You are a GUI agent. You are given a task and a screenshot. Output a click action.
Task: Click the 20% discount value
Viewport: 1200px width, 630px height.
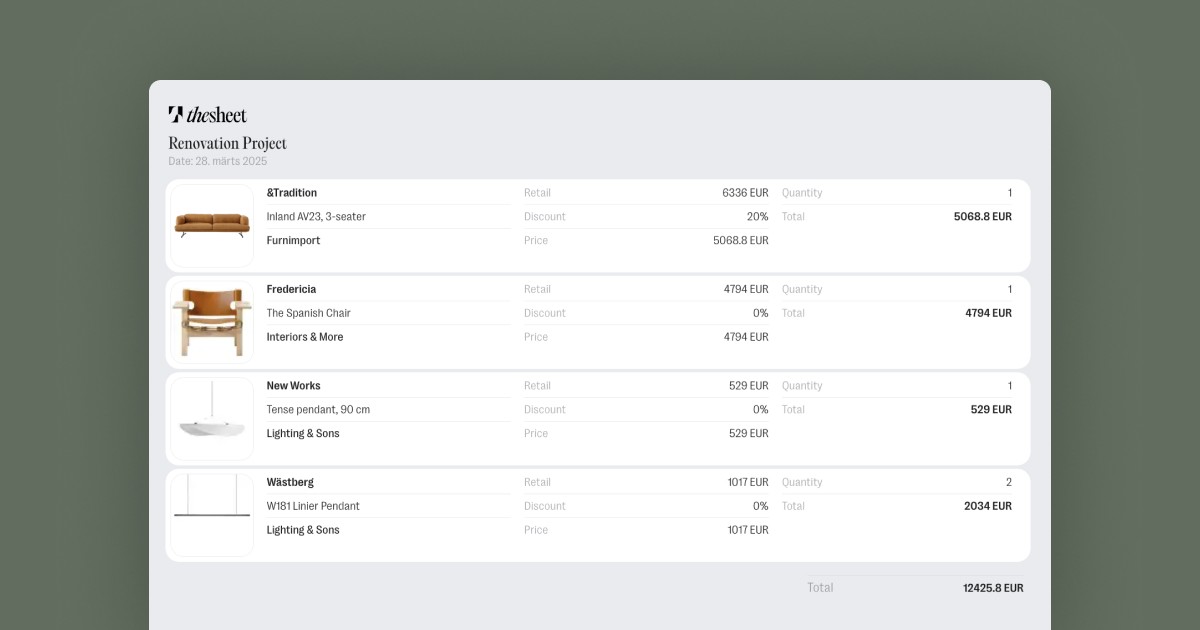(x=757, y=217)
